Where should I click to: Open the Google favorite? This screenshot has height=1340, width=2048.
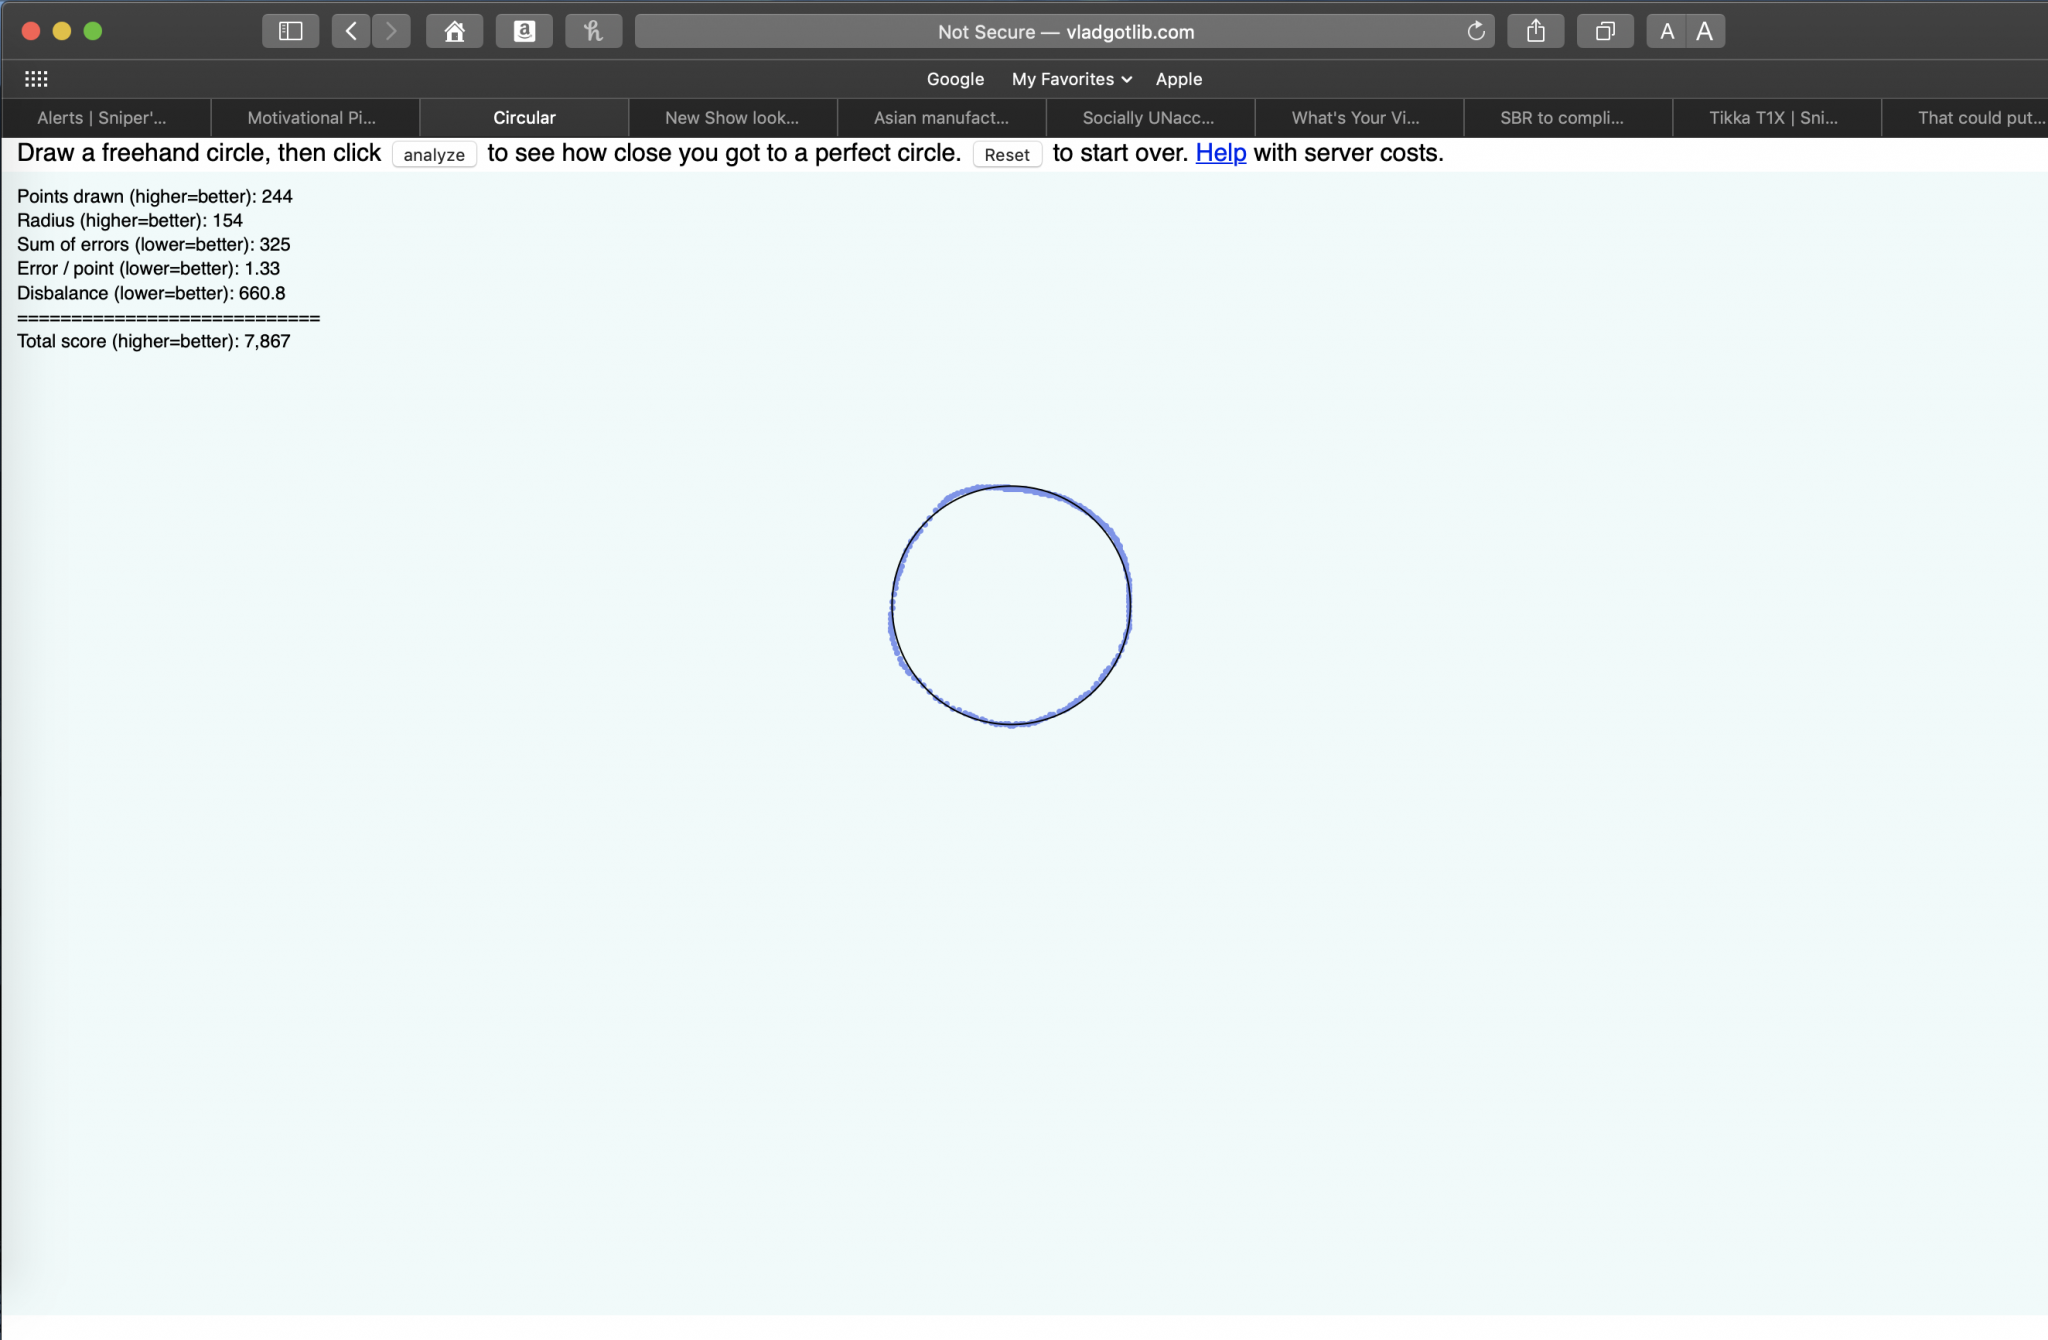pos(955,79)
